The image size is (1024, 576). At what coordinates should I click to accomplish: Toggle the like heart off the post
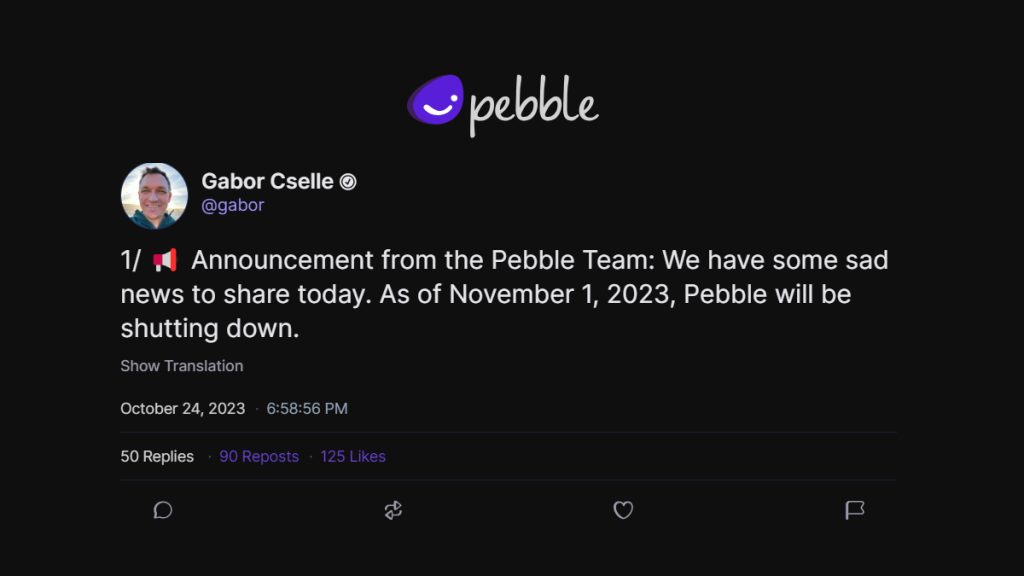(623, 510)
